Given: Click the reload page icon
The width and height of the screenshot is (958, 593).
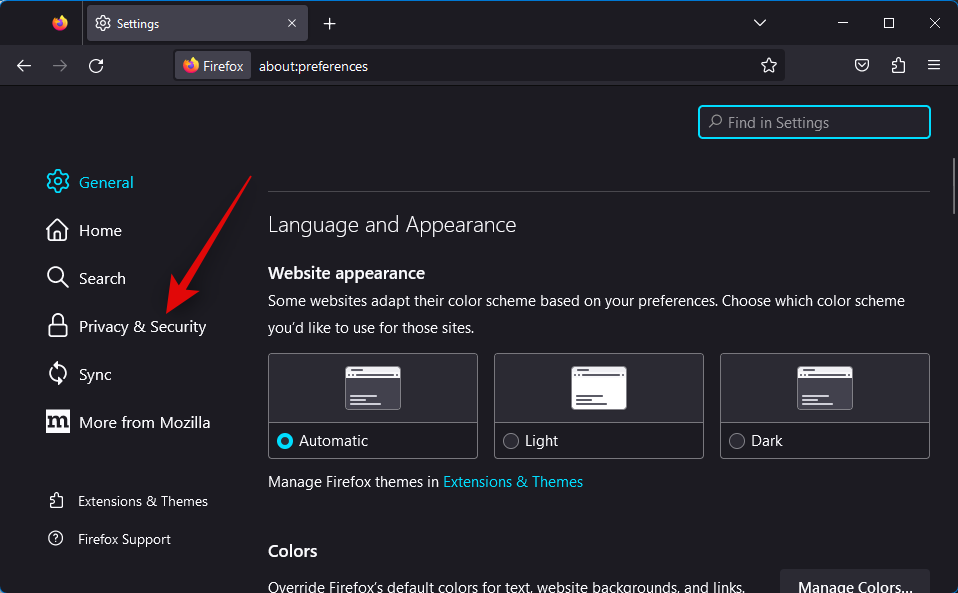Looking at the screenshot, I should [96, 66].
